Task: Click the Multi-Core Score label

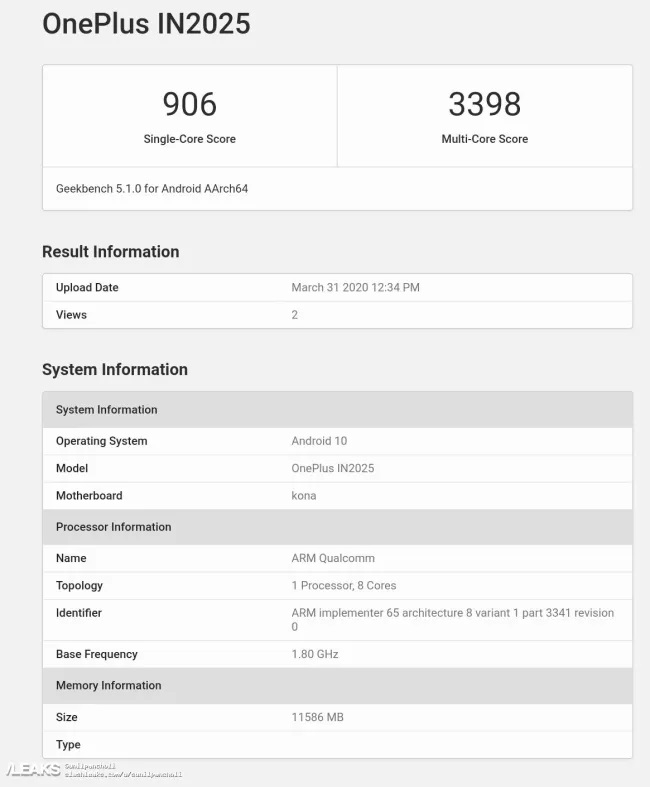Action: (x=484, y=139)
